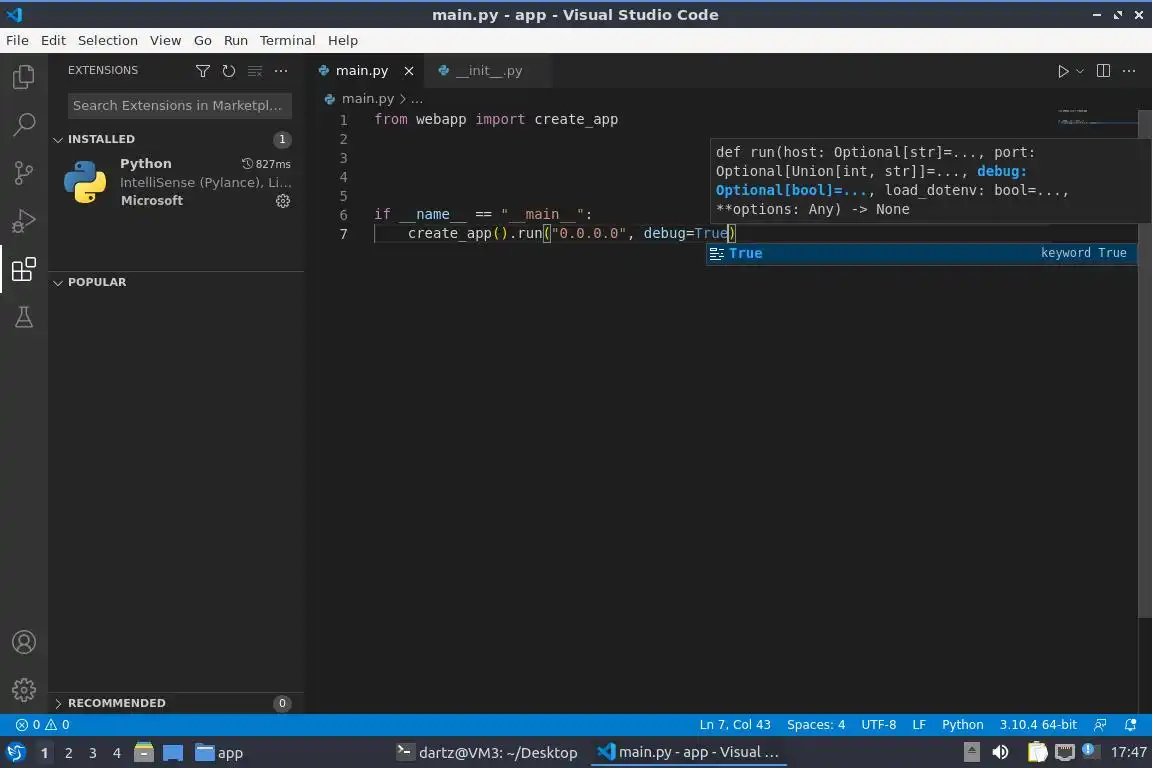Open status bar feedback icon
This screenshot has width=1152, height=768.
pyautogui.click(x=1100, y=725)
